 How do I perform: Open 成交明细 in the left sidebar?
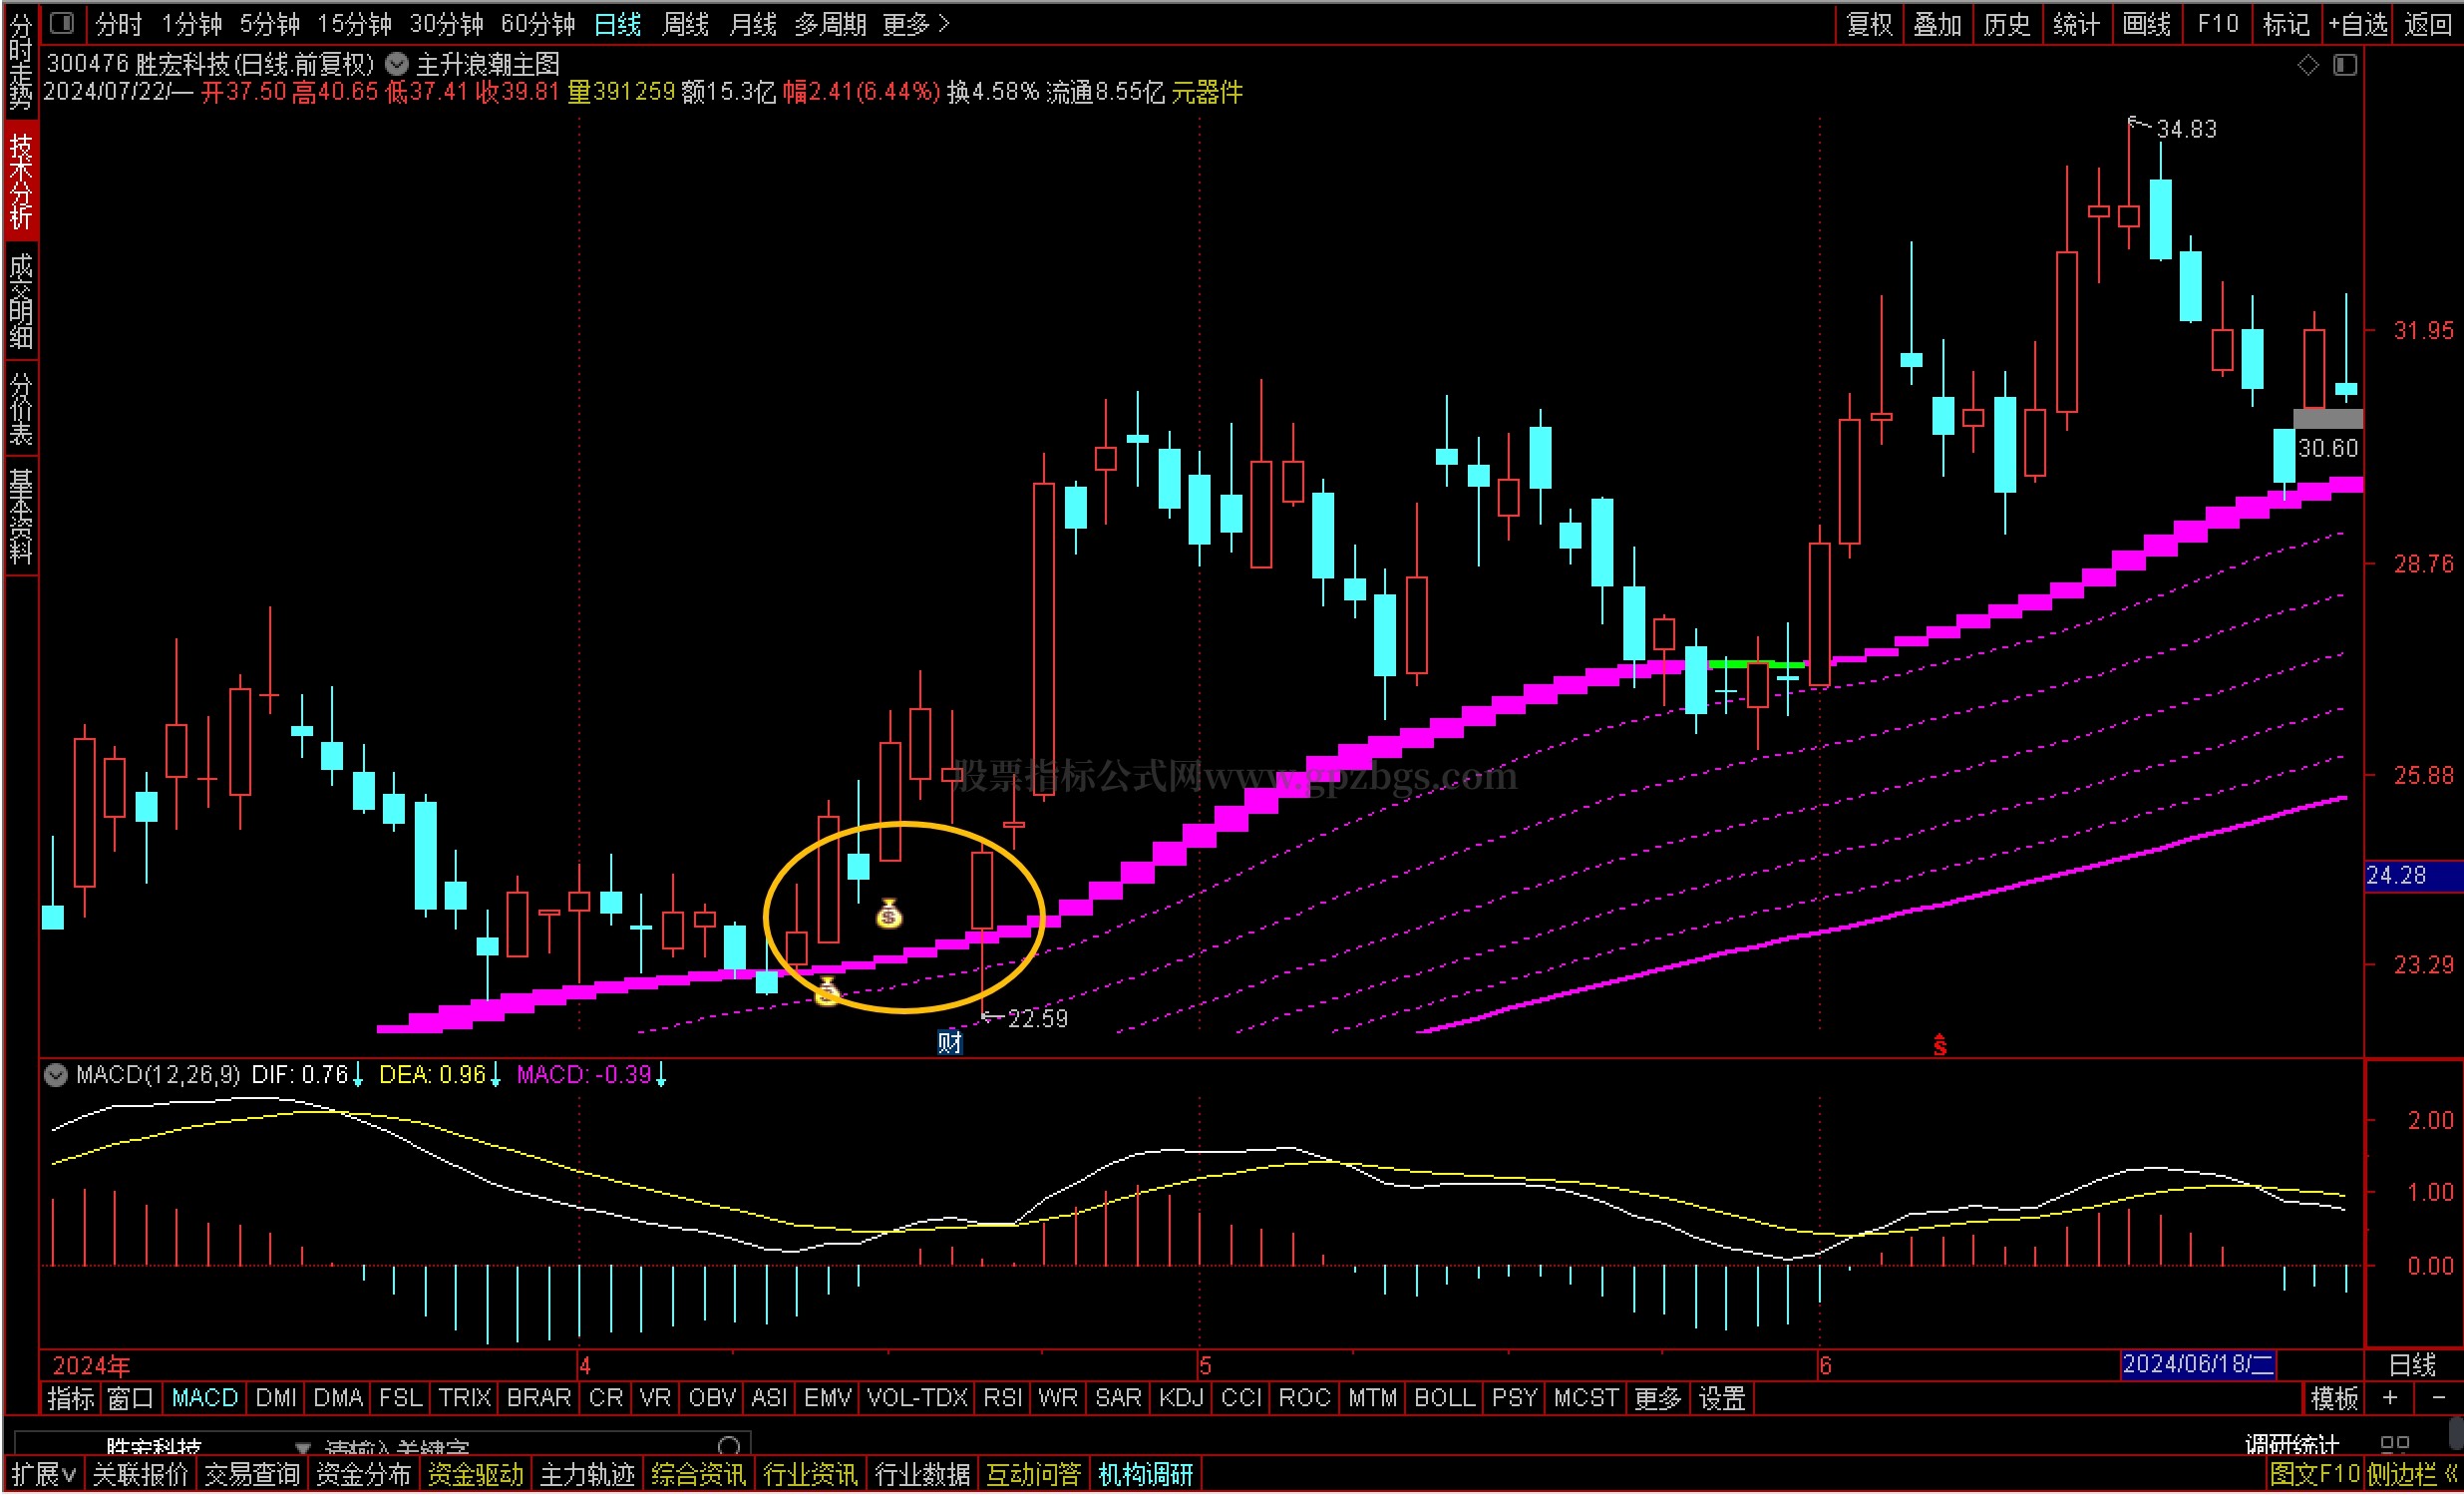click(21, 301)
